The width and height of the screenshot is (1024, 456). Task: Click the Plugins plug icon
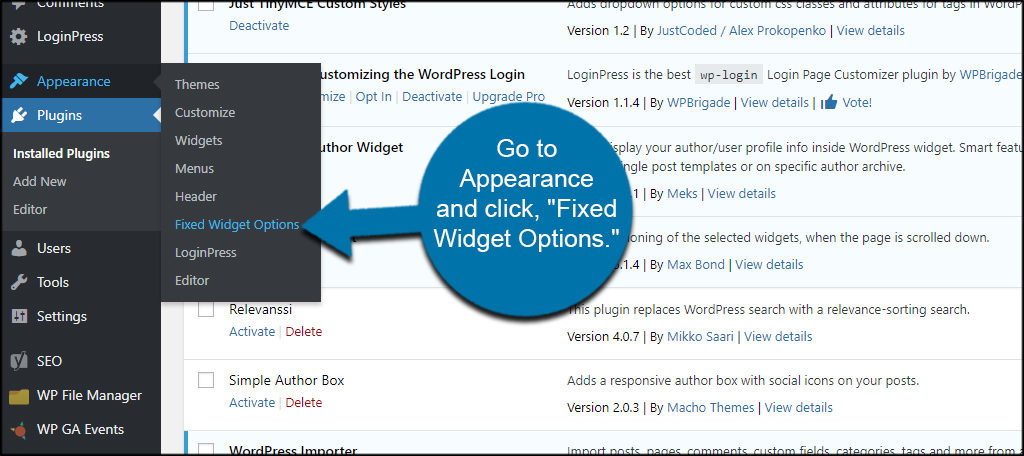pos(19,116)
